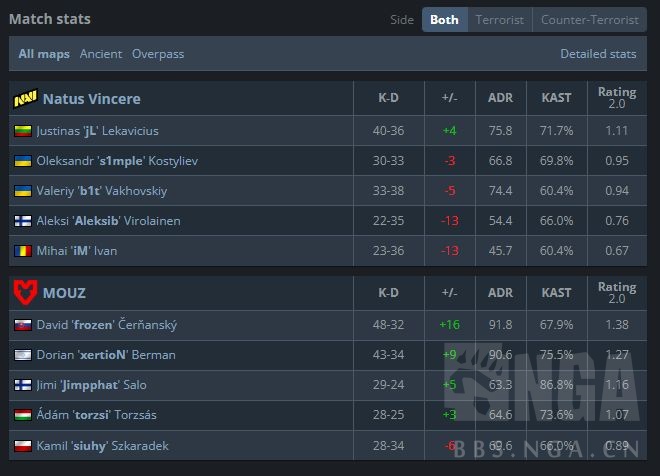The image size is (660, 476).
Task: Select the All maps tab
Action: coord(44,54)
